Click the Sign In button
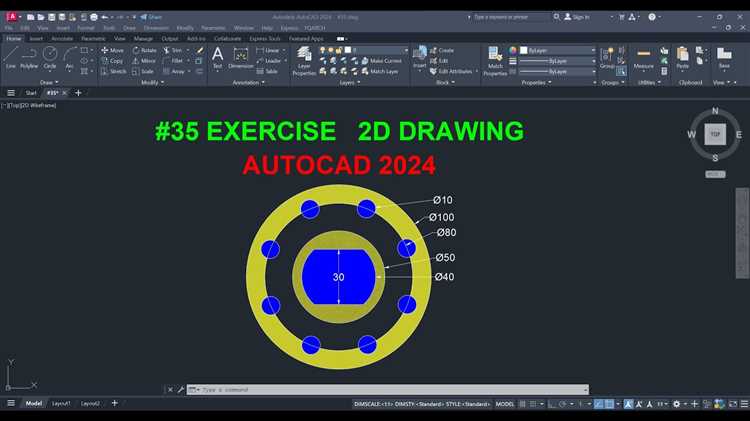Image resolution: width=750 pixels, height=421 pixels. pyautogui.click(x=577, y=17)
